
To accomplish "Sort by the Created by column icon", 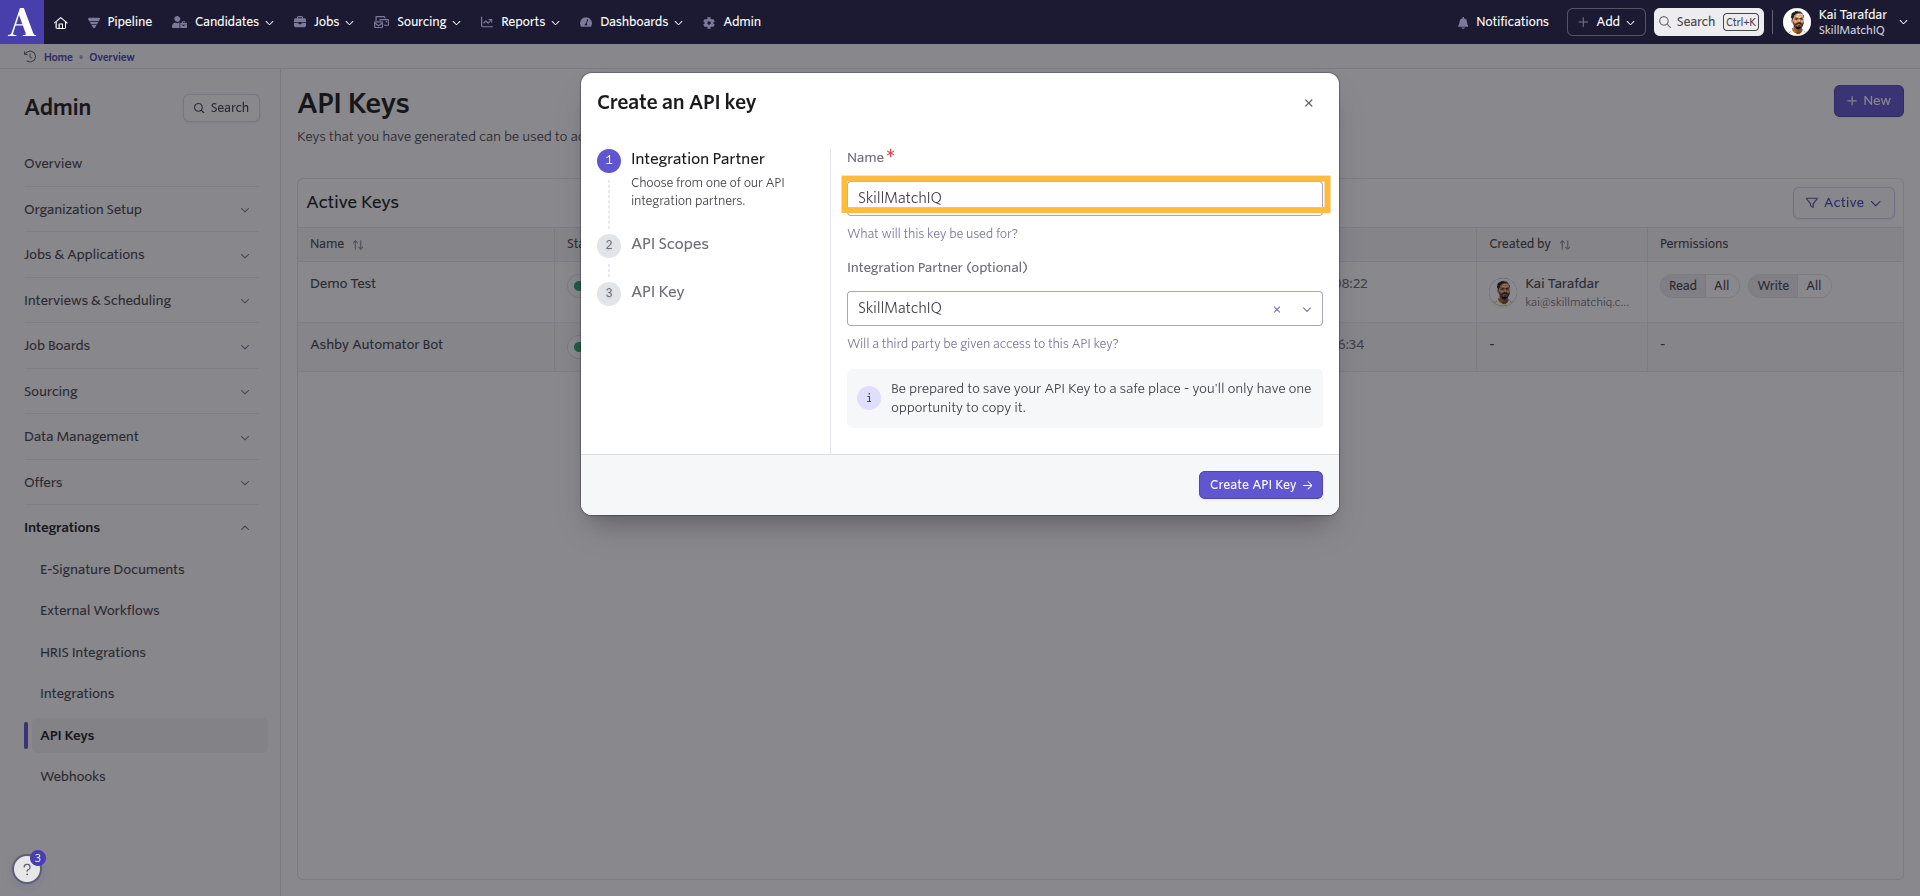I will coord(1565,245).
